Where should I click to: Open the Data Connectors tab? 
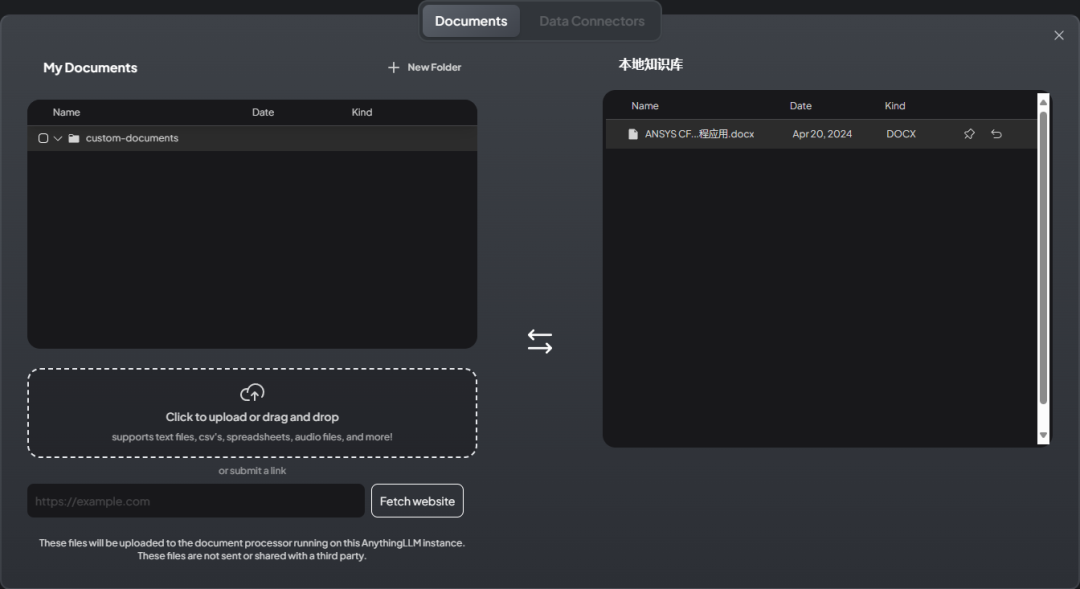[592, 21]
